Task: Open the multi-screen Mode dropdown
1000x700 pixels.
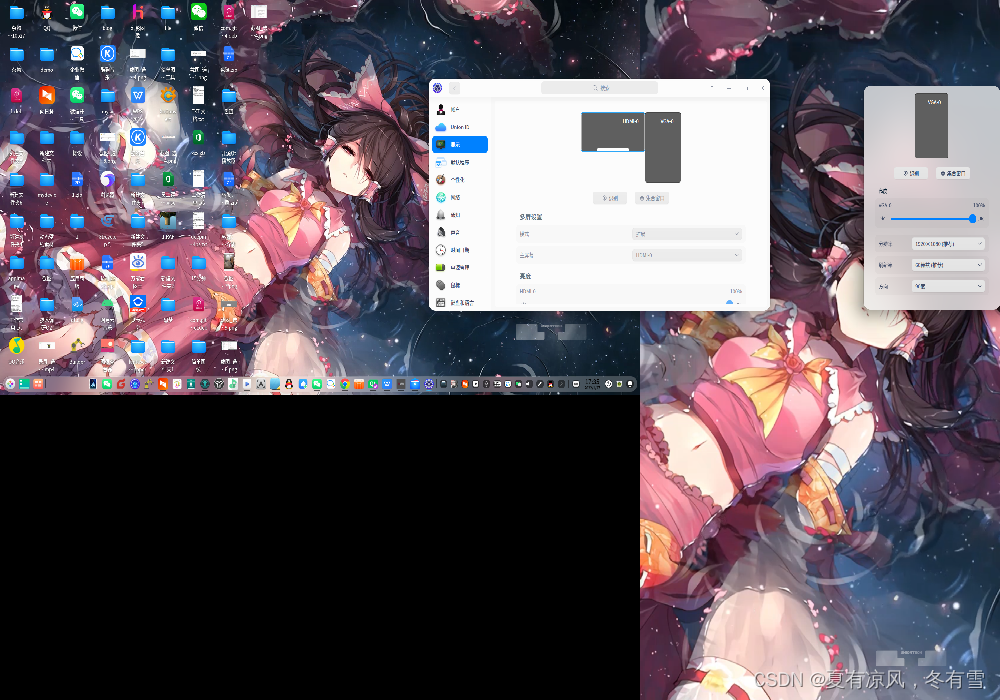Action: [x=687, y=234]
